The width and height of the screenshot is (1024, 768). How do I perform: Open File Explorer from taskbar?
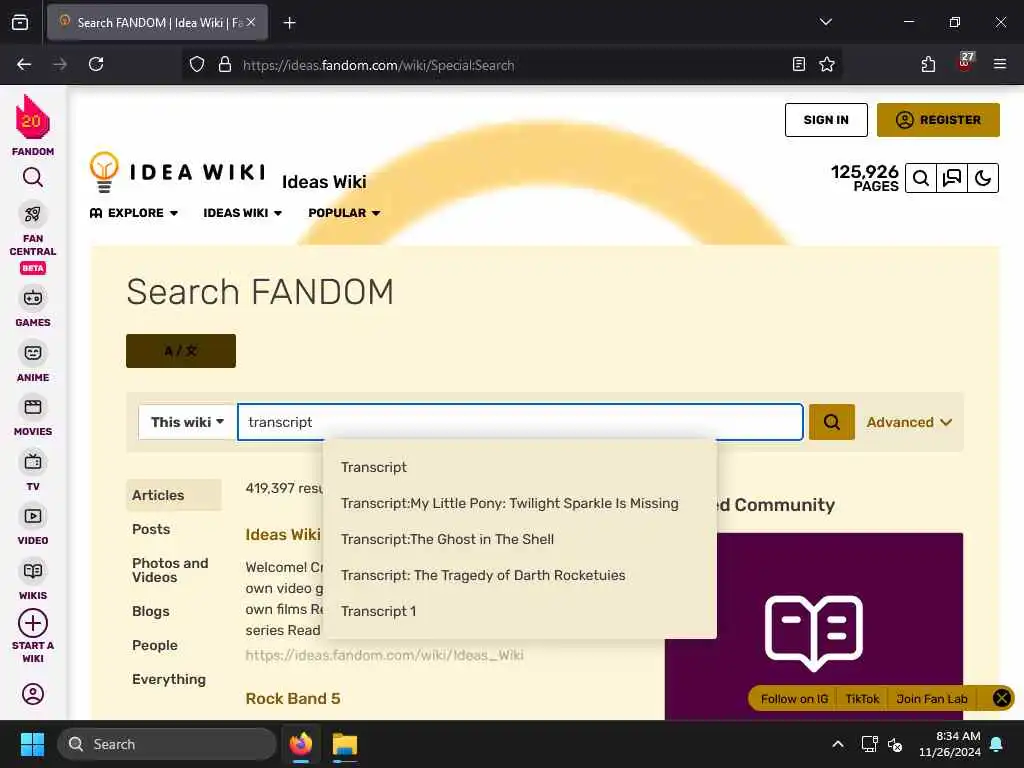(344, 744)
